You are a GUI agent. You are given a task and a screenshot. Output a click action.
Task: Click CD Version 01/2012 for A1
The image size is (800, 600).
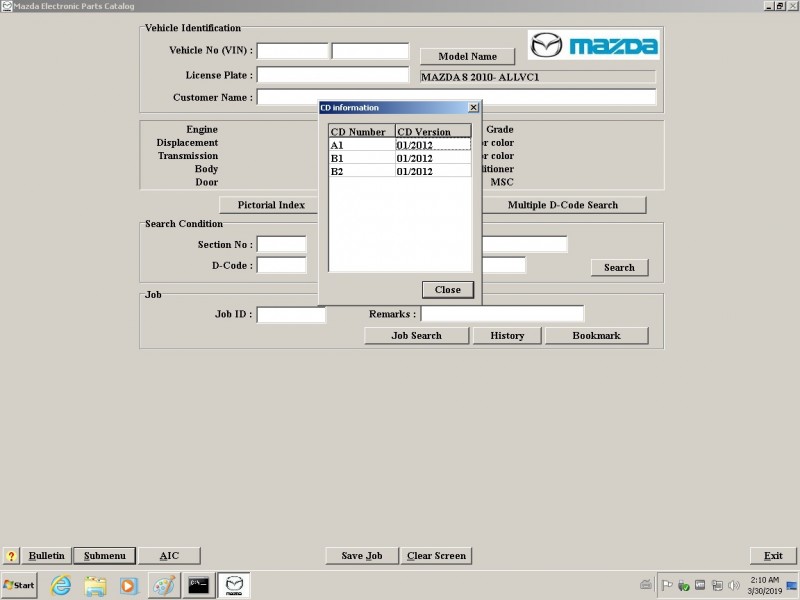[x=433, y=145]
